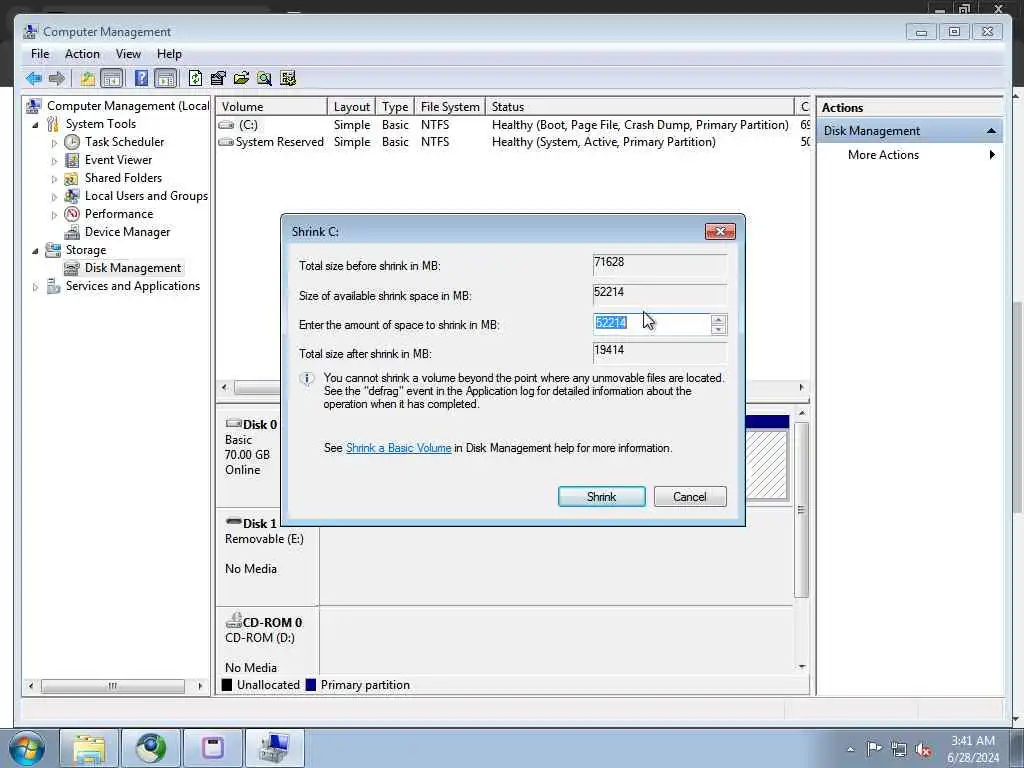Click the File System column header

[450, 106]
